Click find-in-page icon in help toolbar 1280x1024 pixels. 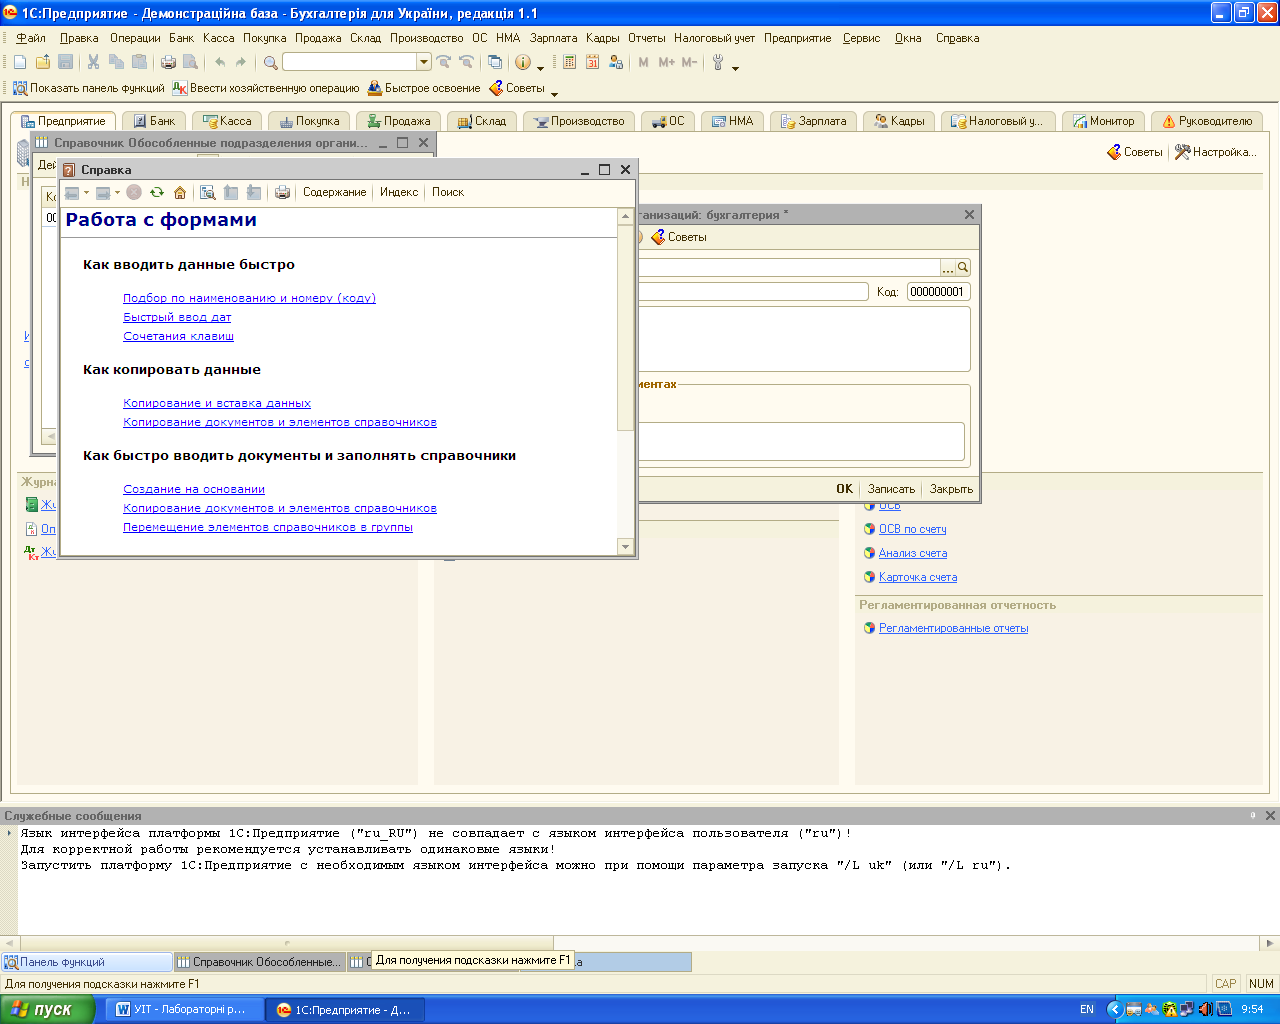[x=208, y=192]
